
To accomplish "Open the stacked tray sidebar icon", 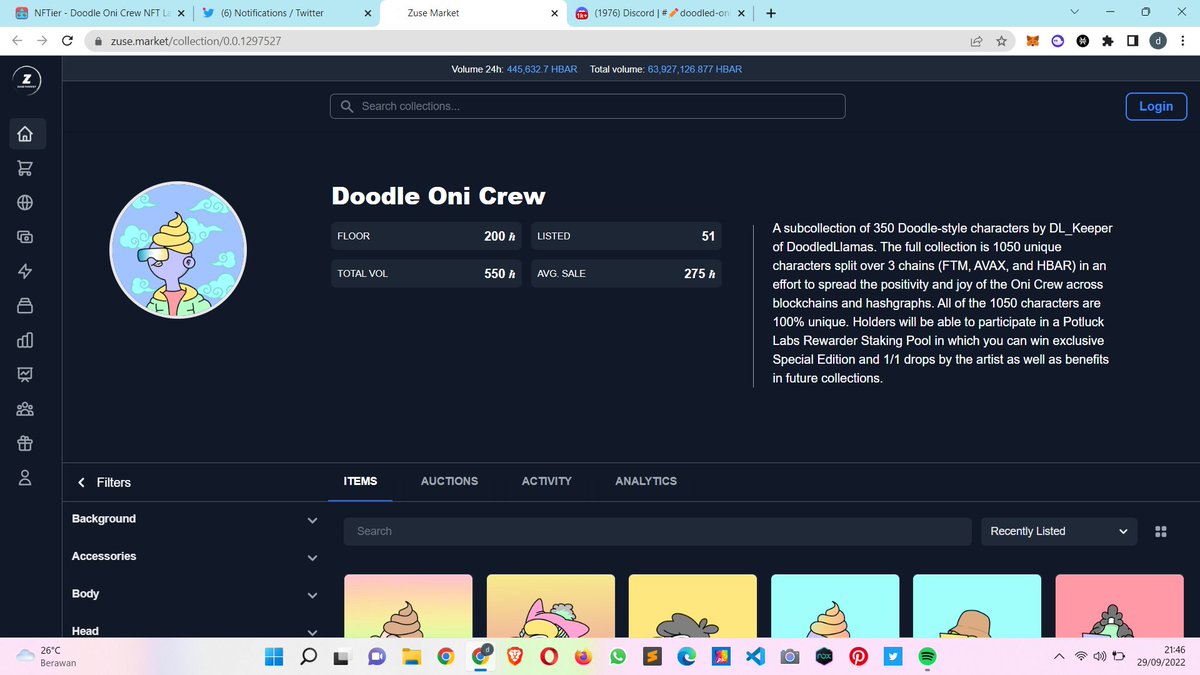I will click(x=25, y=305).
